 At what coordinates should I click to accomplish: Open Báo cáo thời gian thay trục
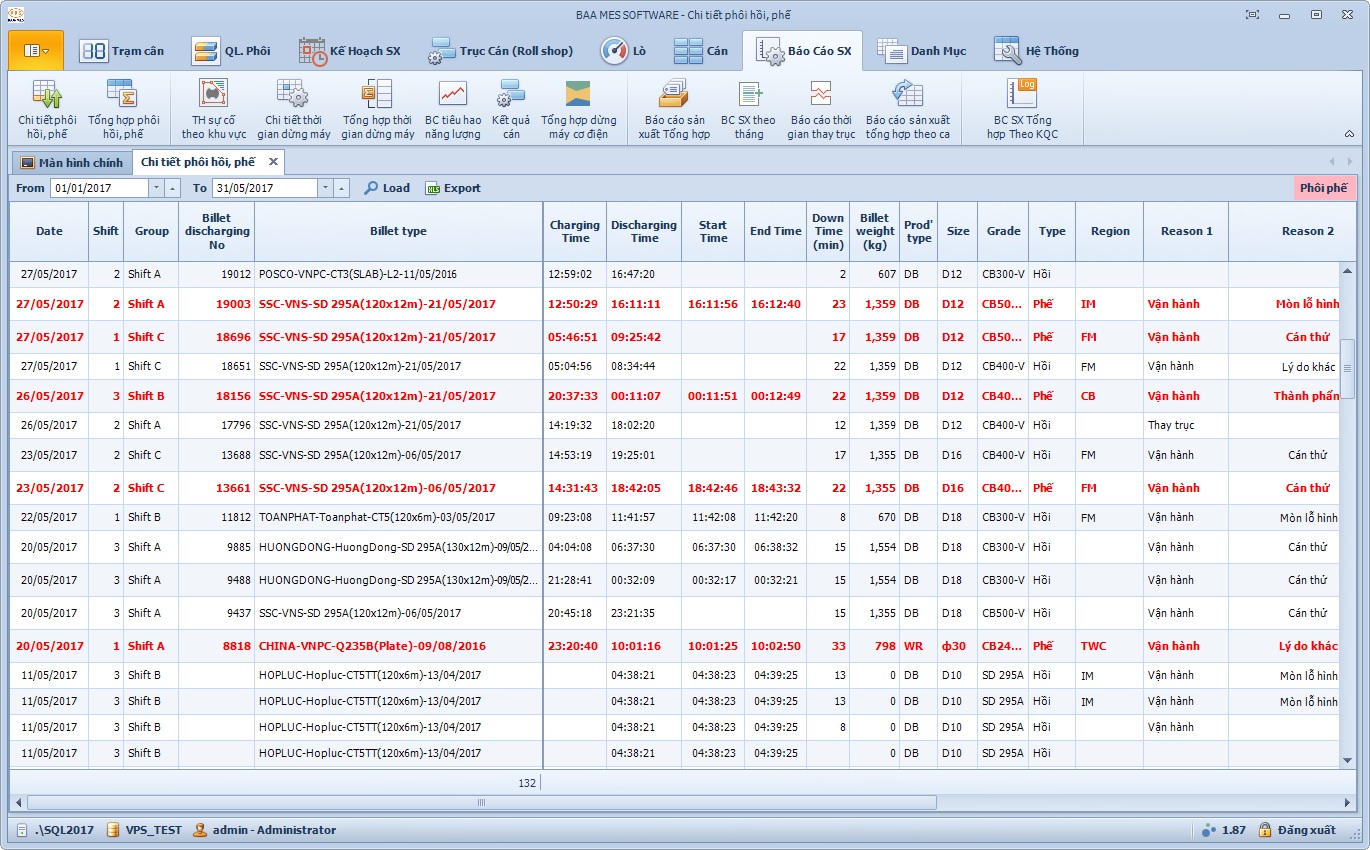[x=821, y=108]
